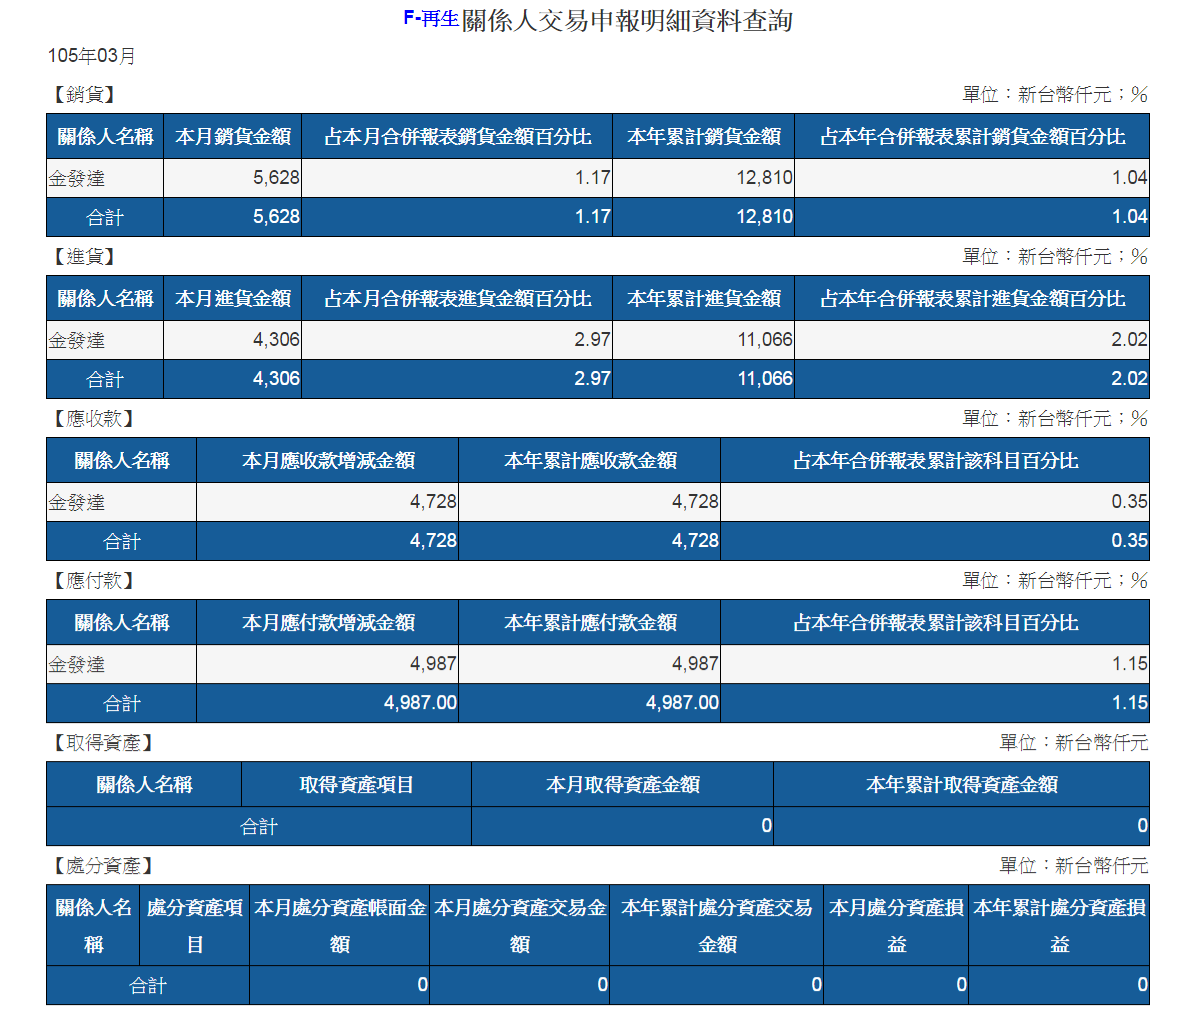Click the 本月處分資產帳面金額 column header

pos(340,925)
